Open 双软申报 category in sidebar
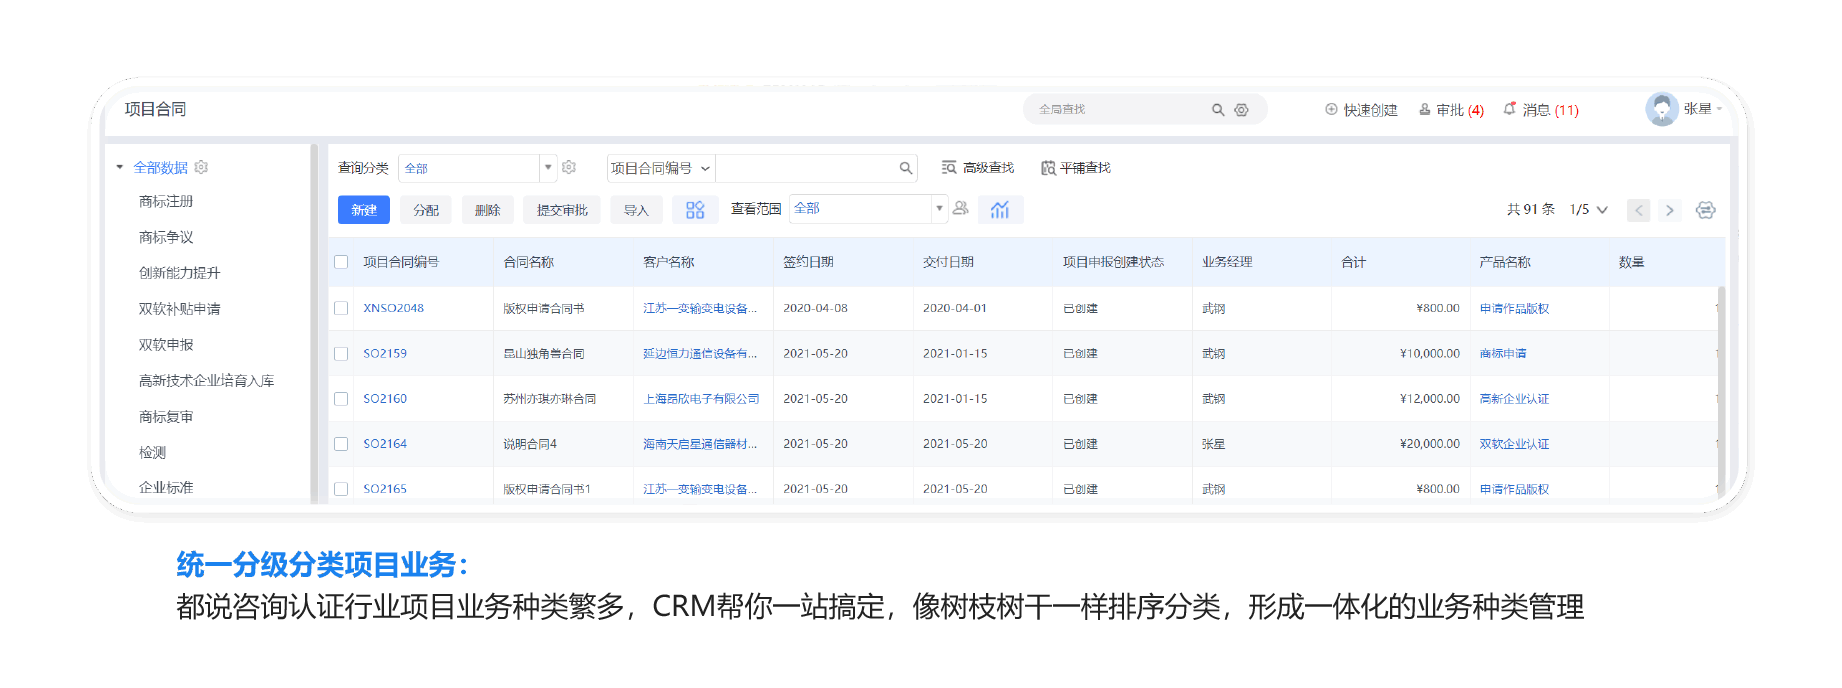 166,345
